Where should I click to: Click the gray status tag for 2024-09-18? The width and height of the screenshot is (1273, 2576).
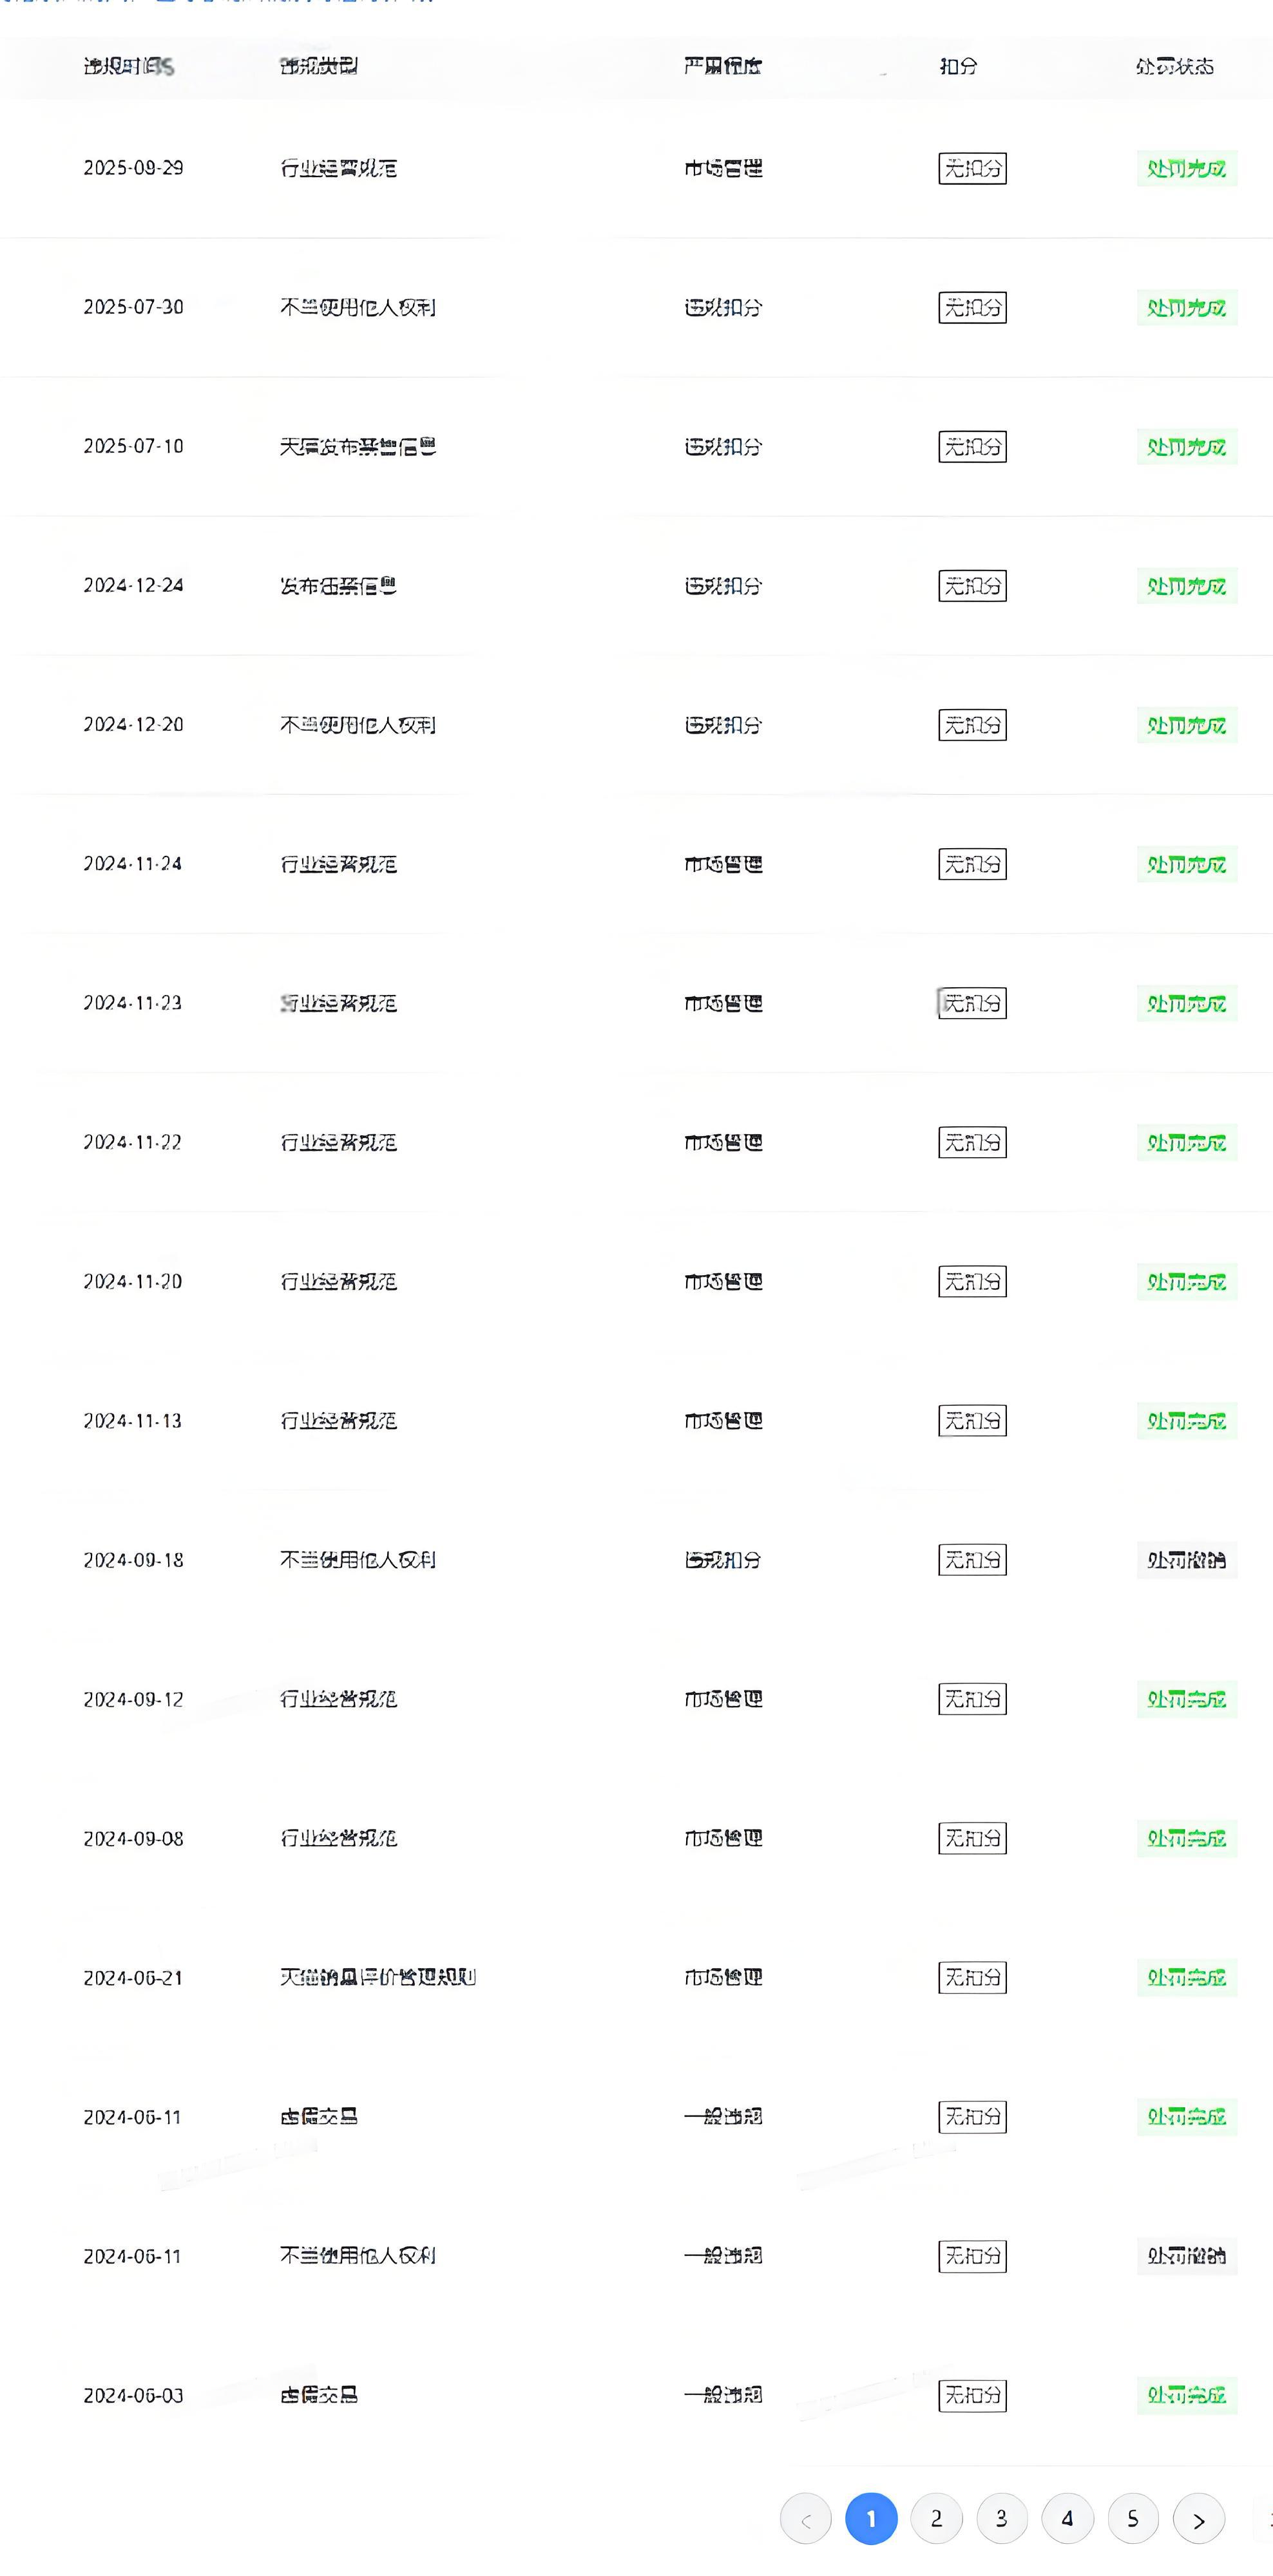(x=1186, y=1560)
